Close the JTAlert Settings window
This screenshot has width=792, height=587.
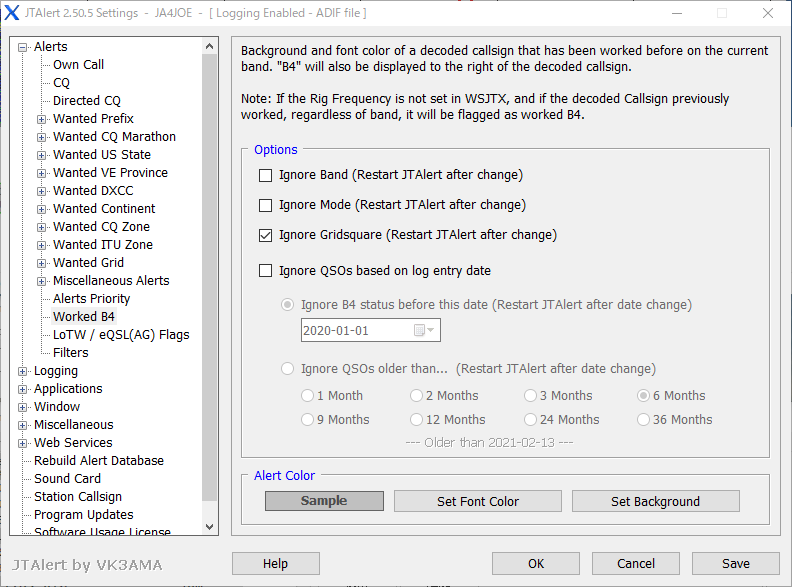[x=767, y=13]
